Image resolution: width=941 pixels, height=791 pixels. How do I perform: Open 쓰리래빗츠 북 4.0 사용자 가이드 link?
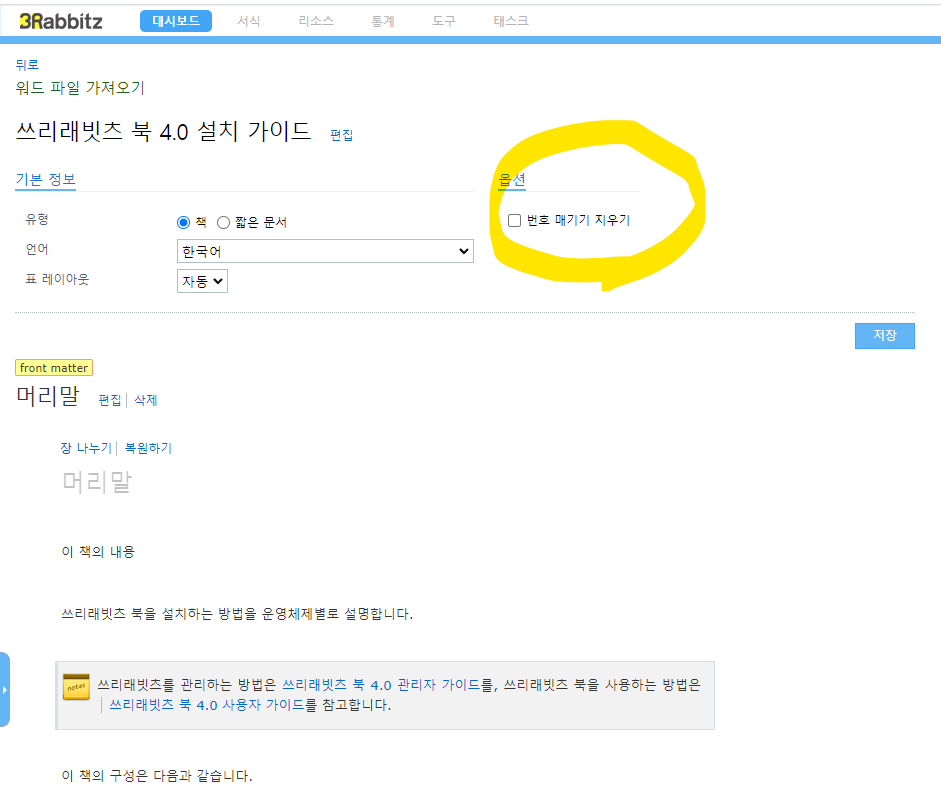[206, 705]
